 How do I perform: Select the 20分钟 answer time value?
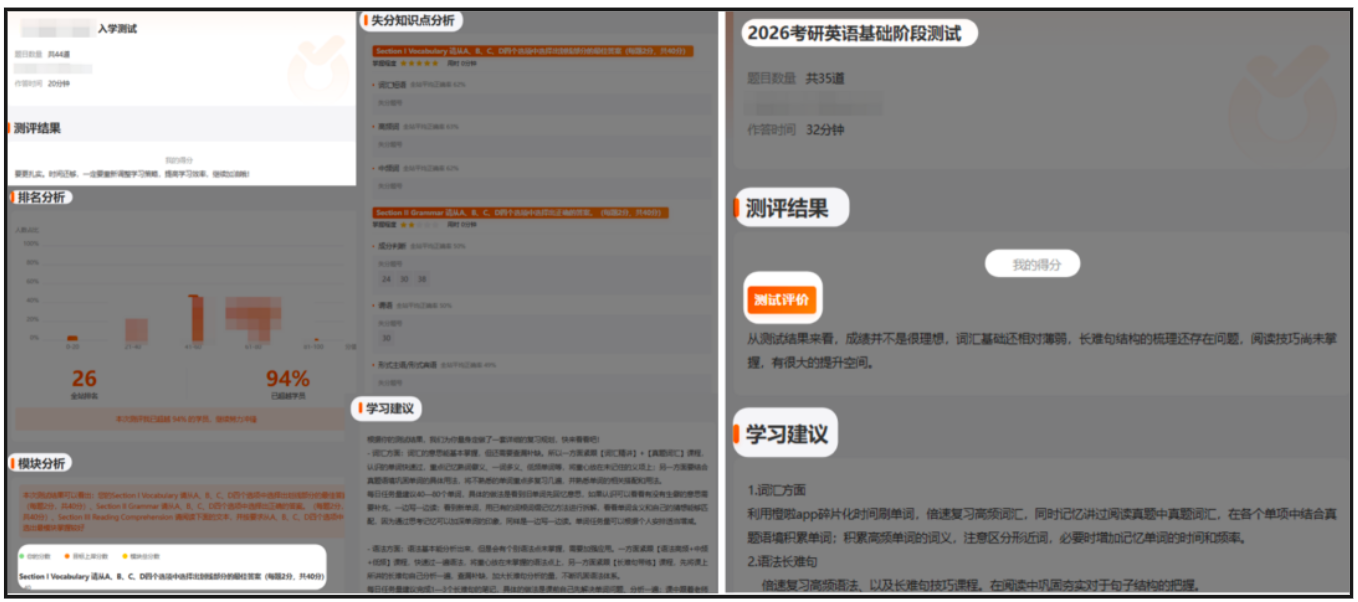(59, 84)
